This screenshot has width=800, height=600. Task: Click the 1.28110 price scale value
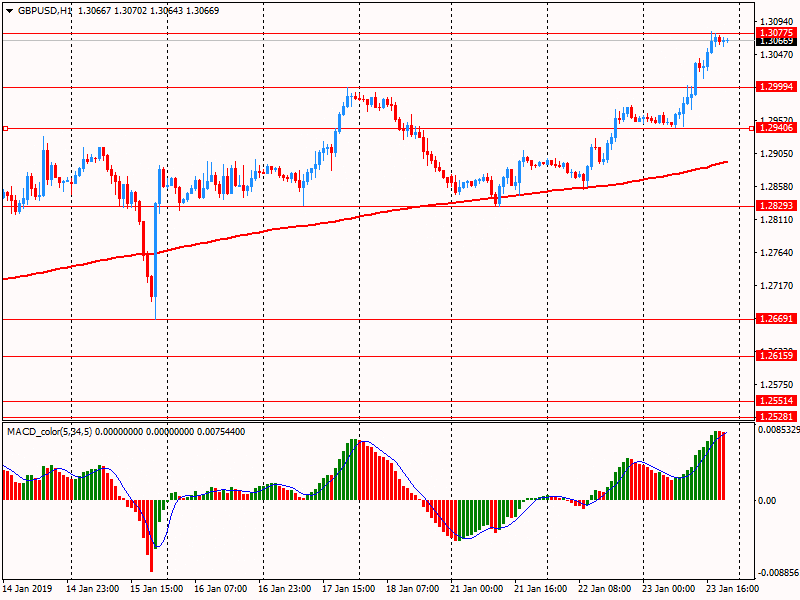coord(777,220)
